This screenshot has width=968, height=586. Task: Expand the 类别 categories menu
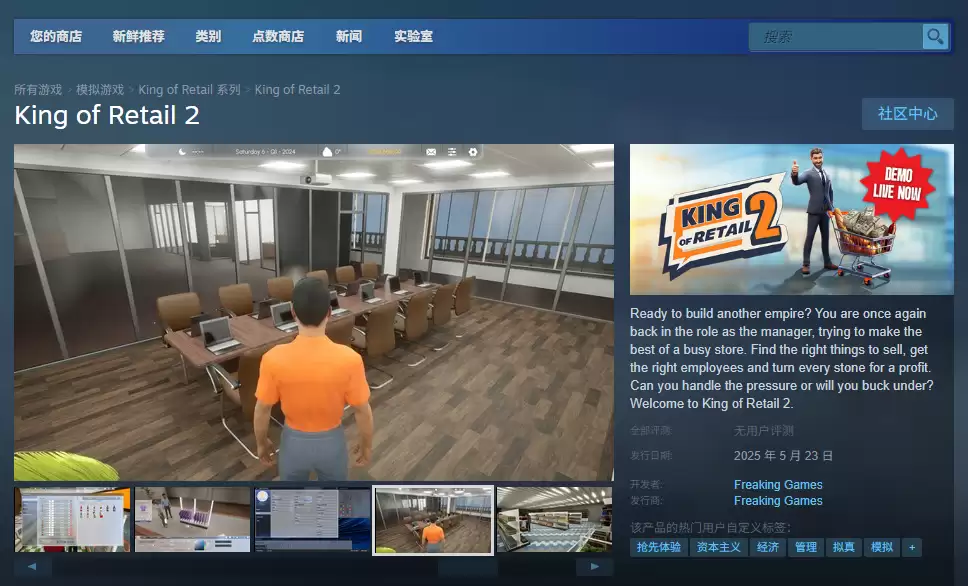[208, 37]
